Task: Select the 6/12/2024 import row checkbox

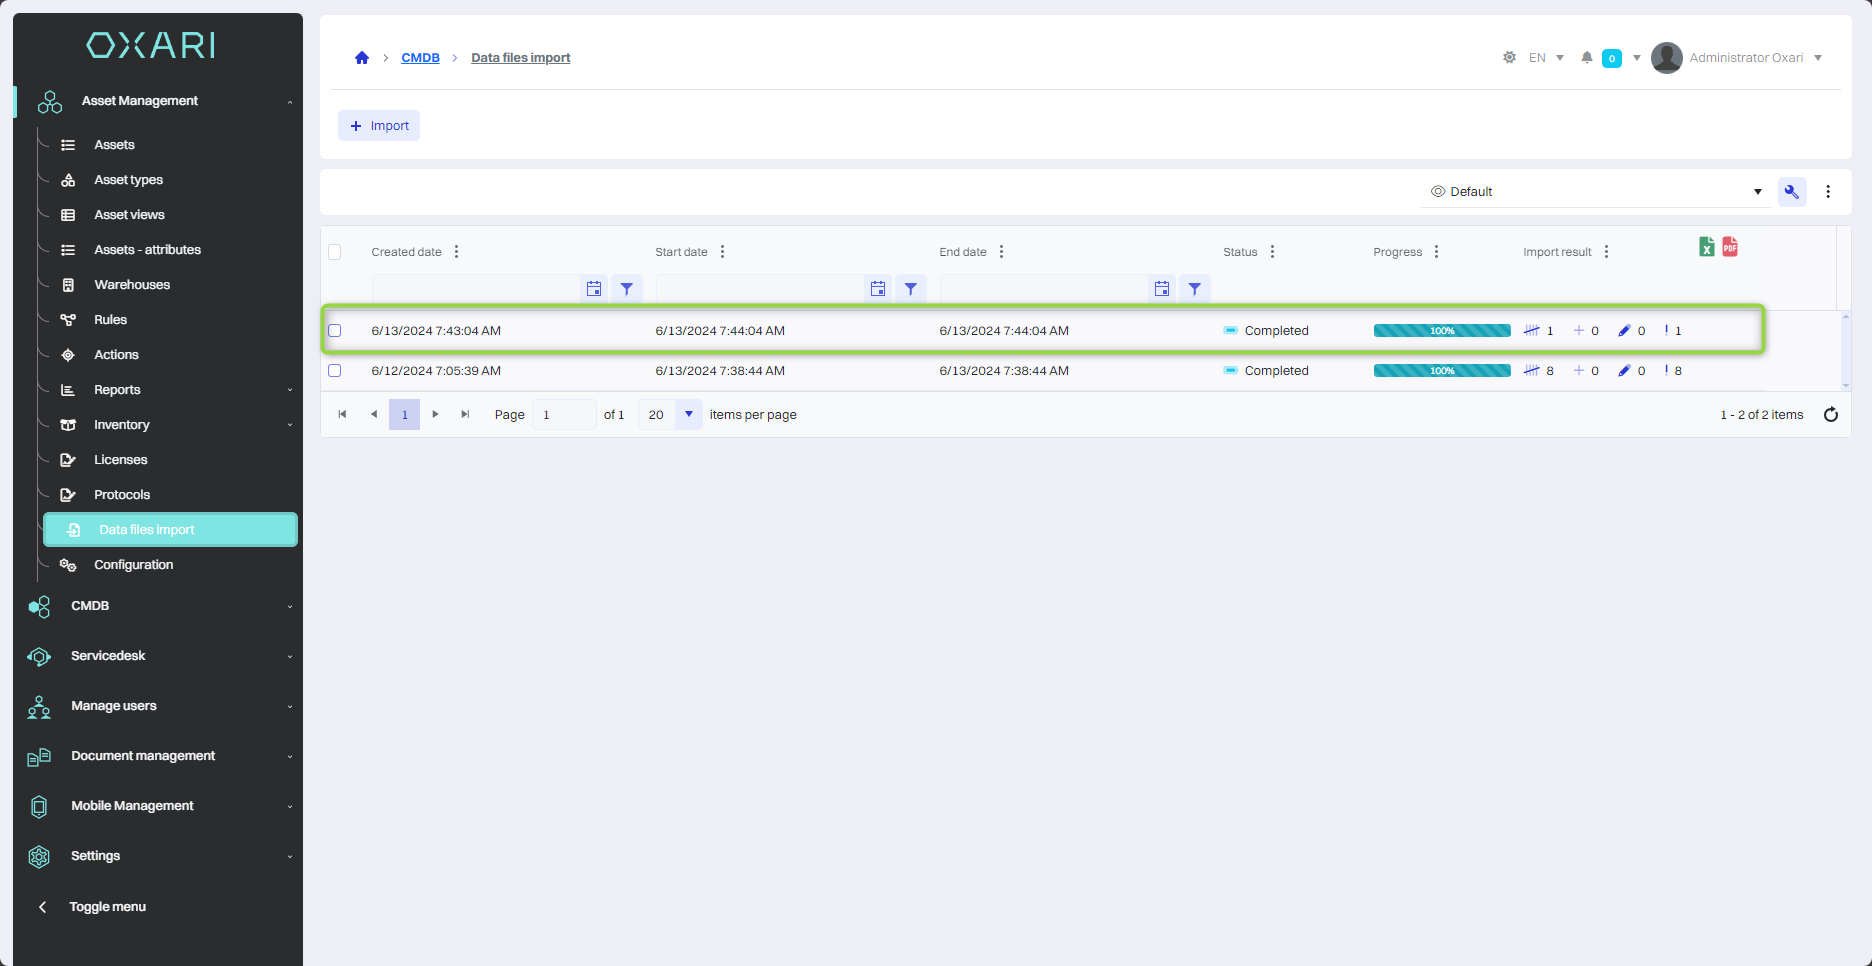Action: (x=335, y=371)
